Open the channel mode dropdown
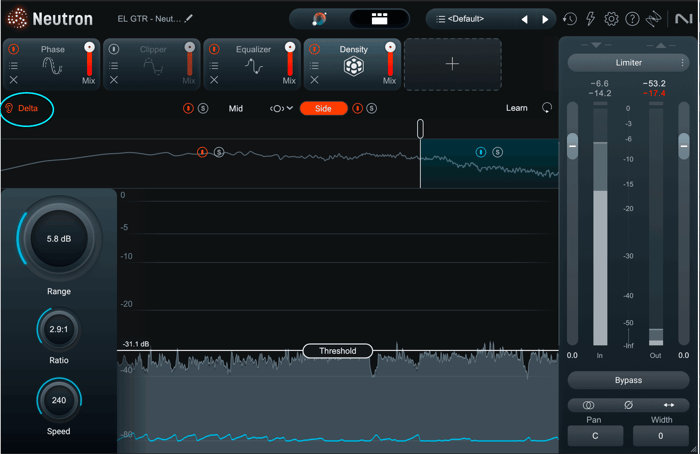Screen dimensions: 700x454 pyautogui.click(x=281, y=108)
